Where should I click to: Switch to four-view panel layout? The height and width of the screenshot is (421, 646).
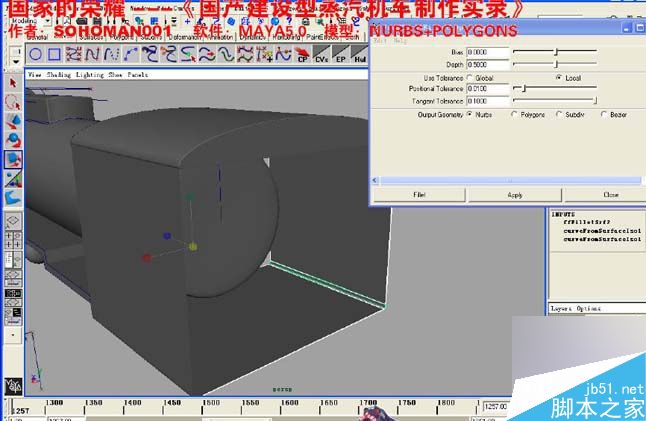13,240
